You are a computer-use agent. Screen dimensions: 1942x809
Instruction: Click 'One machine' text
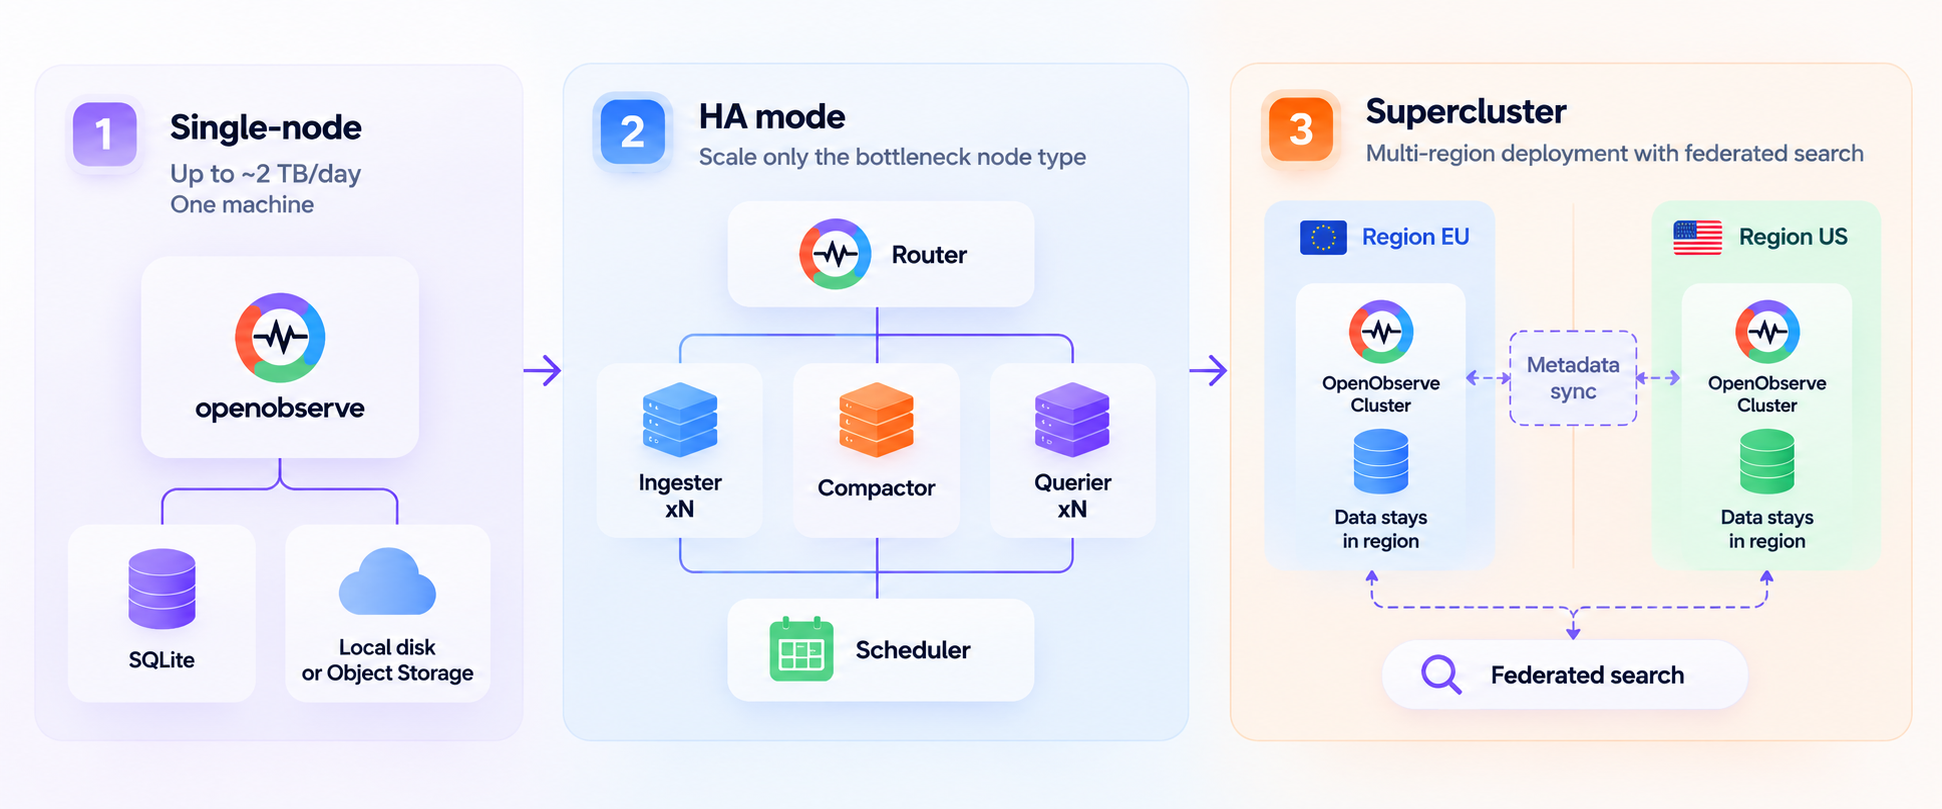pyautogui.click(x=242, y=204)
